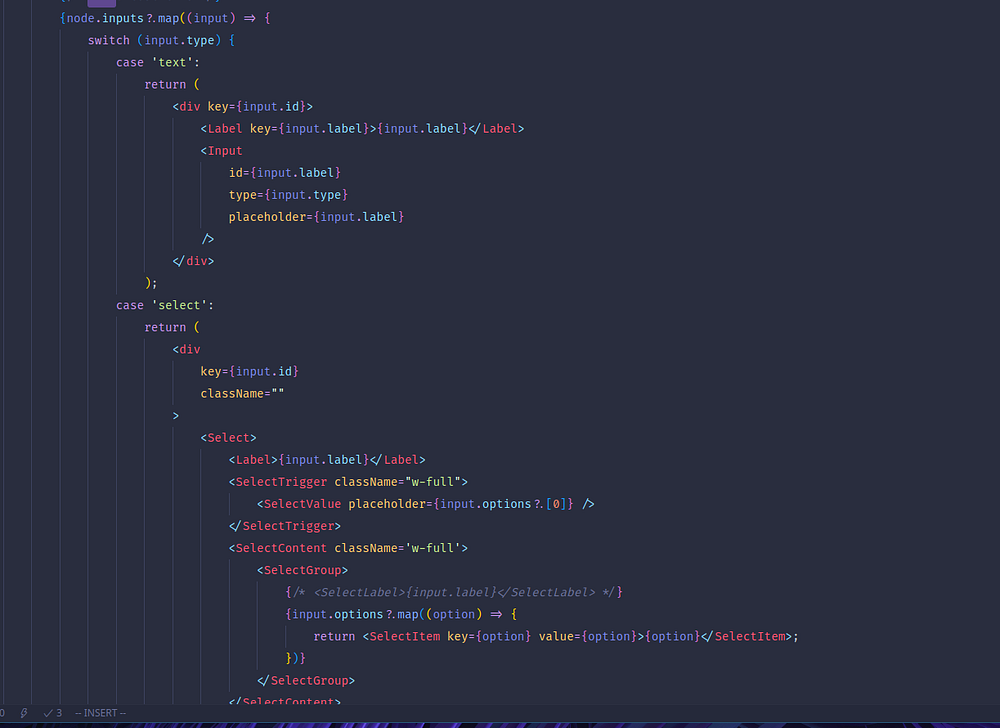Click the '<Input' opening tag line

[x=221, y=151]
